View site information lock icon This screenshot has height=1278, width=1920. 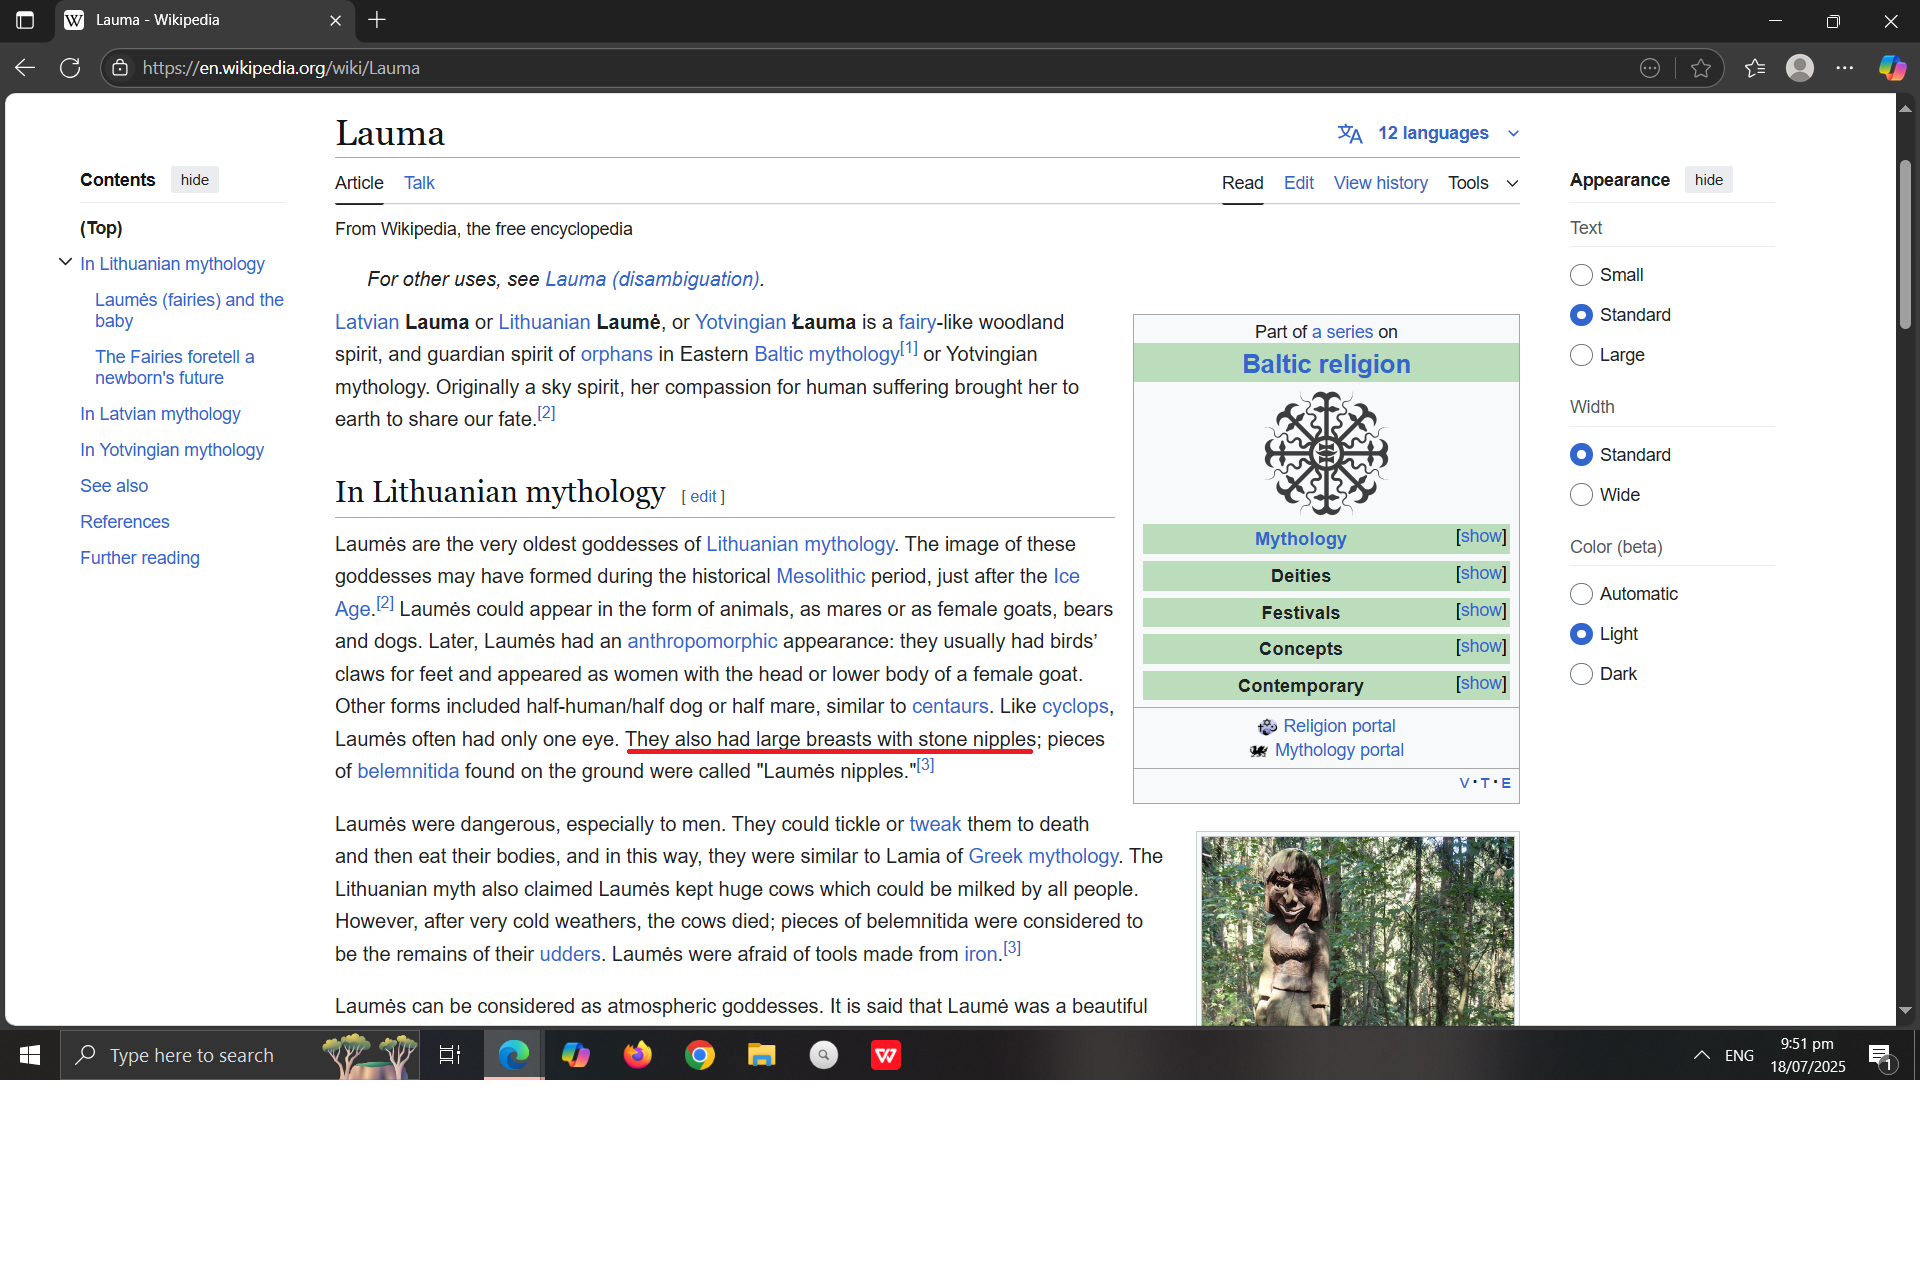pos(120,68)
